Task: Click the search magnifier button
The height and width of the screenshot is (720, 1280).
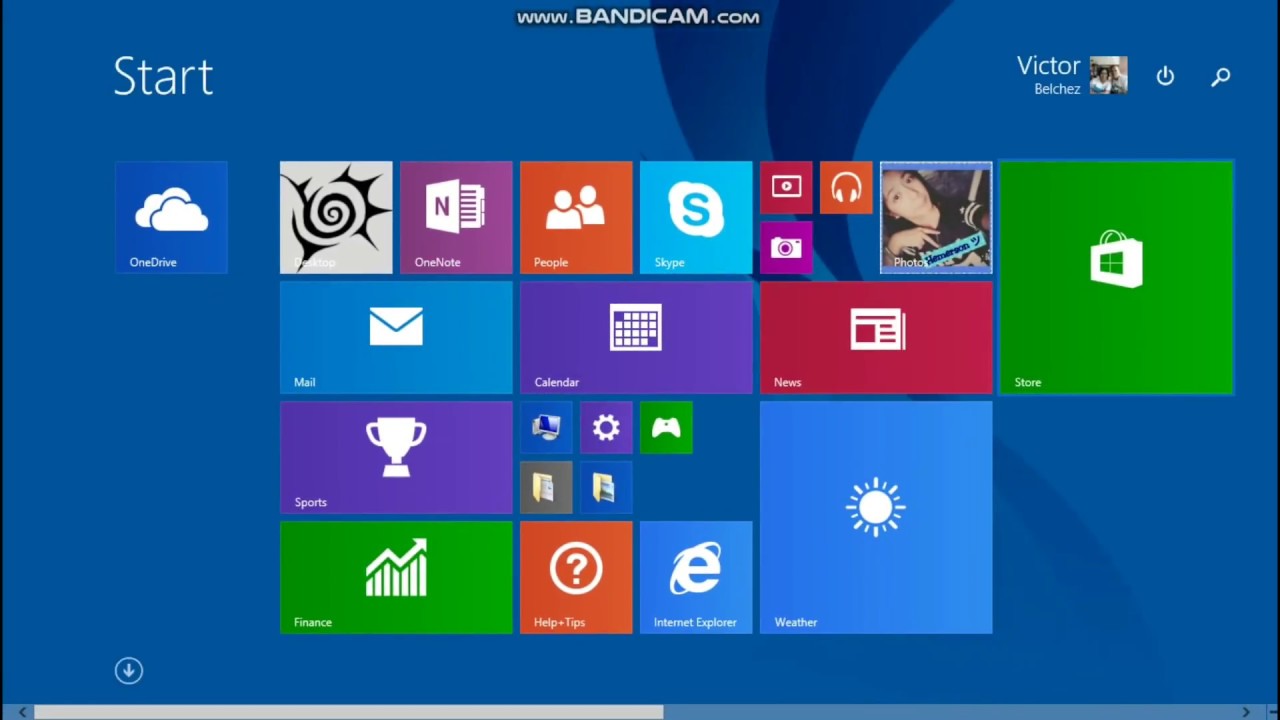Action: pyautogui.click(x=1220, y=76)
